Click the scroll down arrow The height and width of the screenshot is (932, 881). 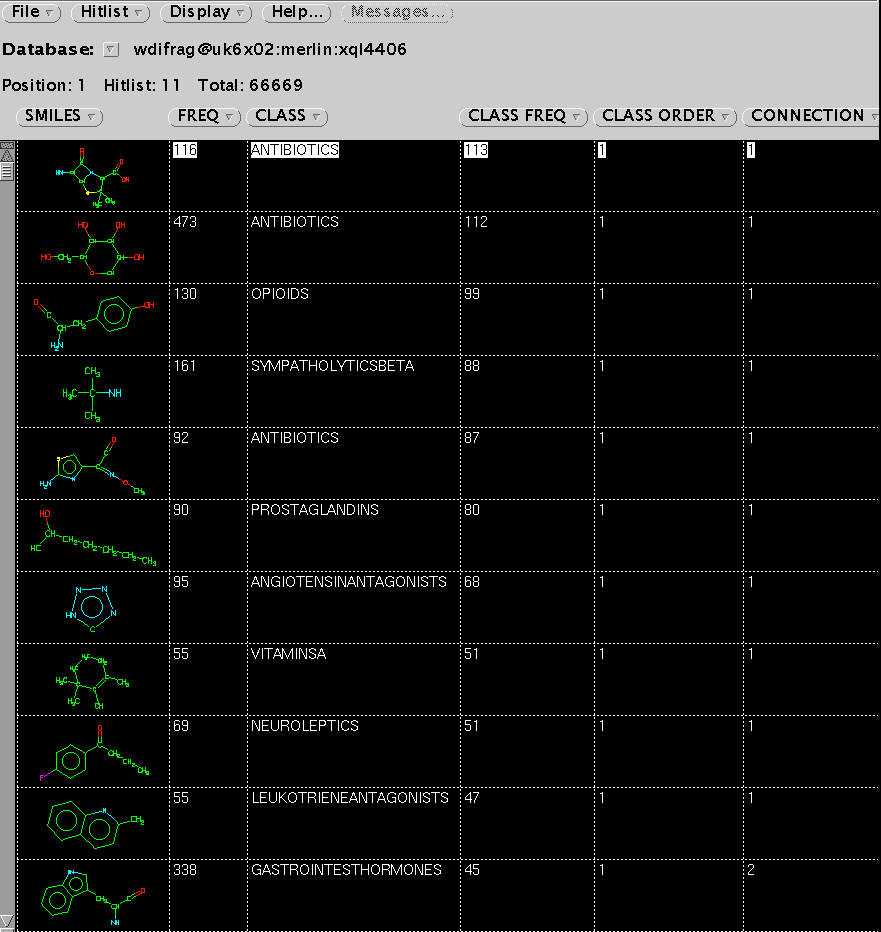7,920
